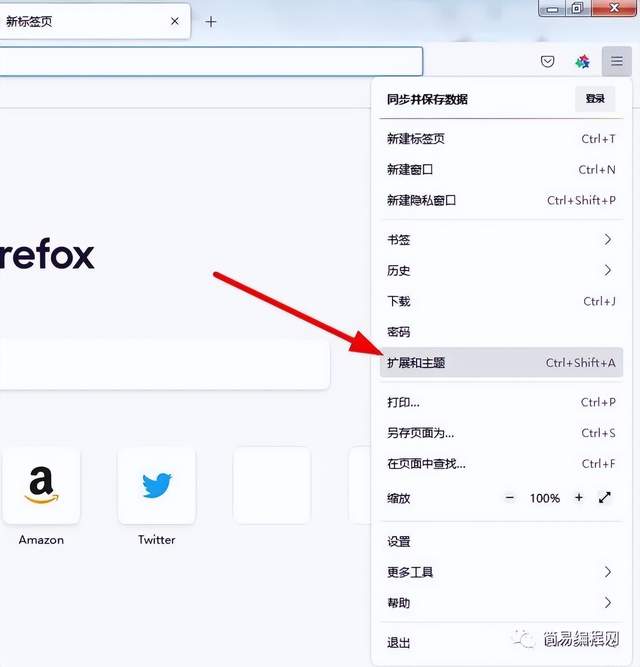Choose 打印... print entry
Image resolution: width=640 pixels, height=667 pixels.
(501, 402)
